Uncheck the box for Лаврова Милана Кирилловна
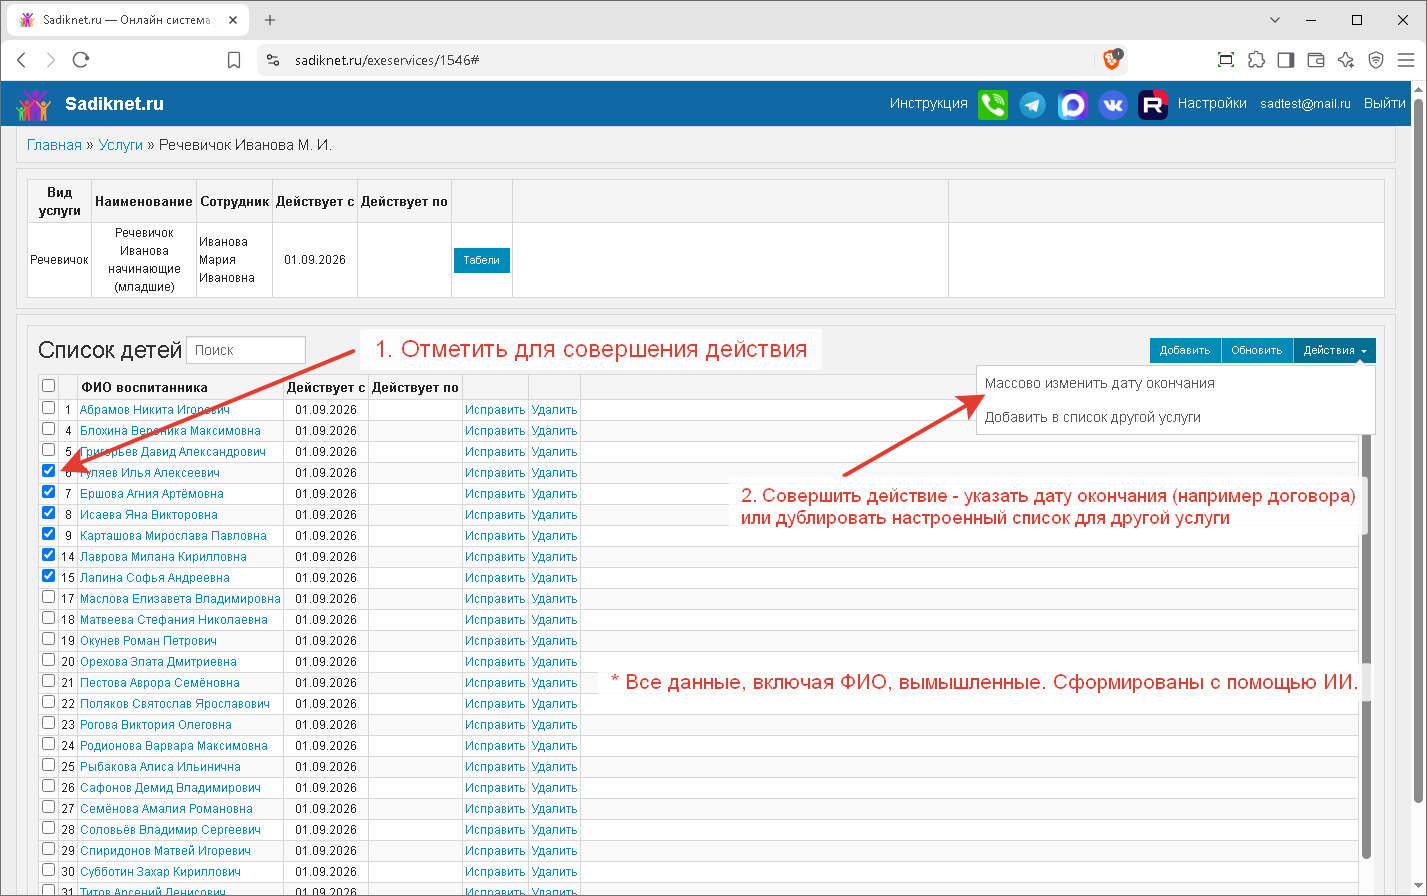 tap(48, 555)
